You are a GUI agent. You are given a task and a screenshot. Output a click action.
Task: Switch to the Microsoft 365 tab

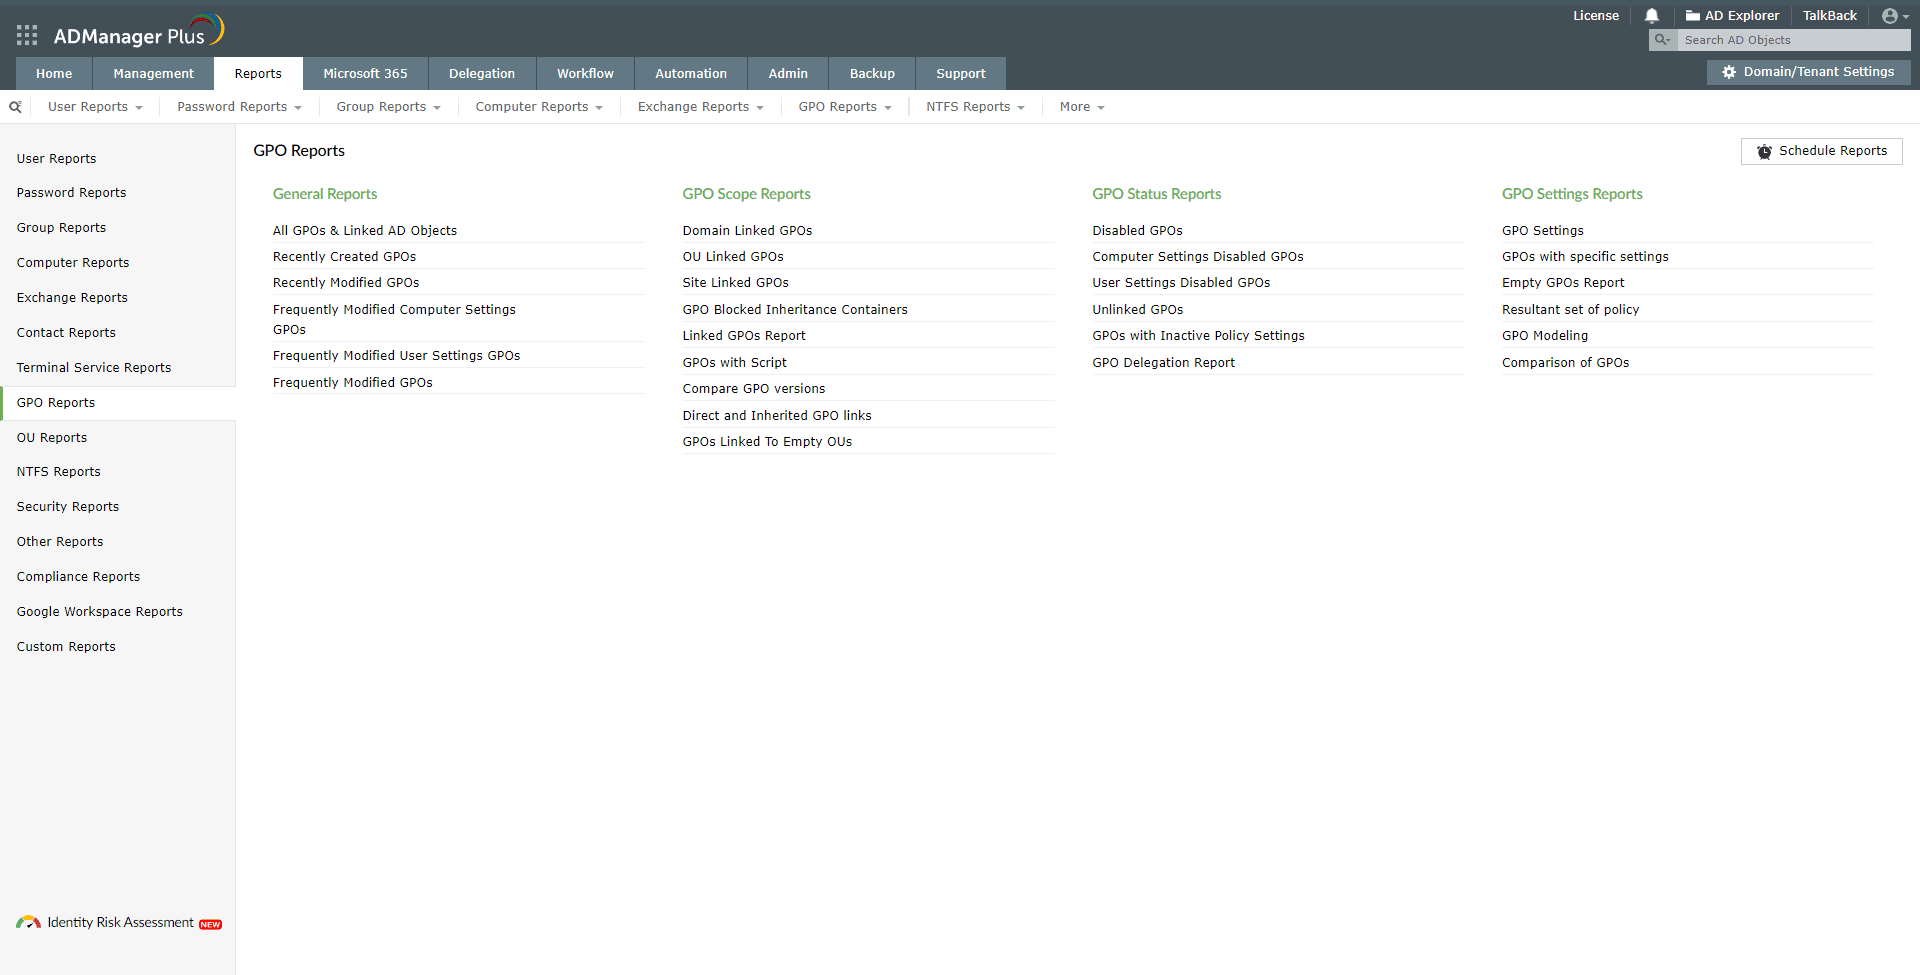coord(365,73)
